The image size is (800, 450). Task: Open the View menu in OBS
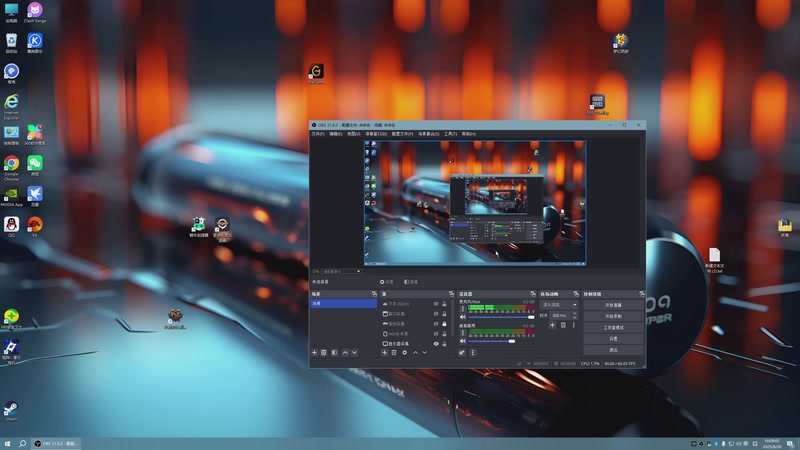[x=354, y=134]
